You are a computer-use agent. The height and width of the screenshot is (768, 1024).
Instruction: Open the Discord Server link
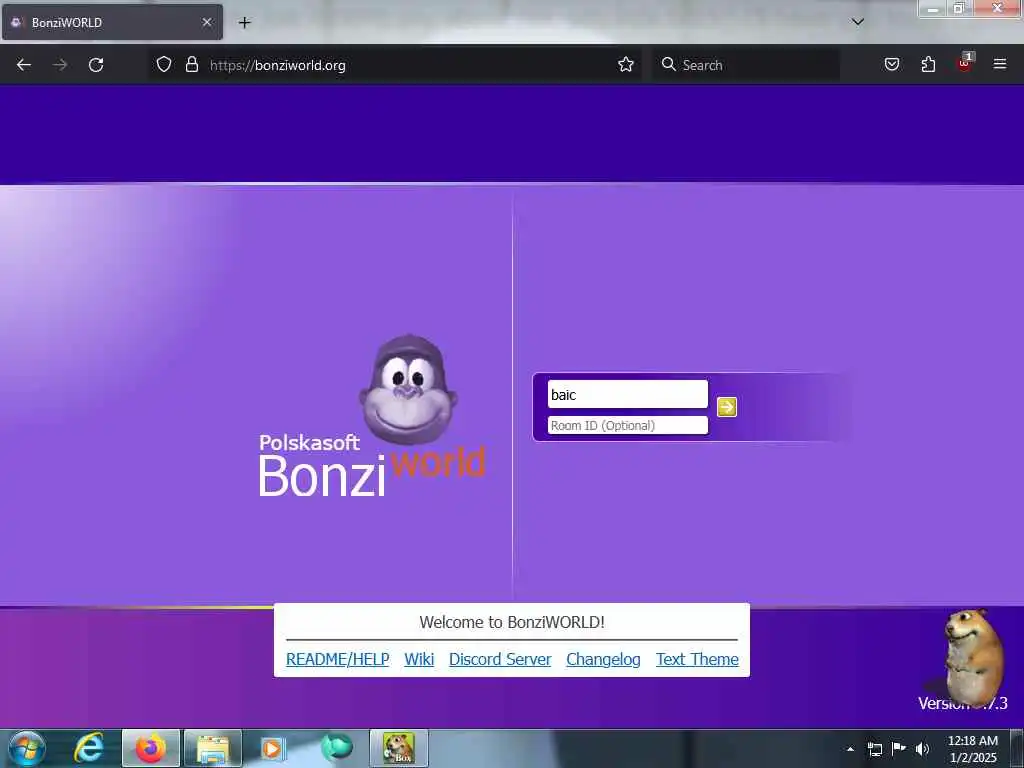(x=500, y=659)
